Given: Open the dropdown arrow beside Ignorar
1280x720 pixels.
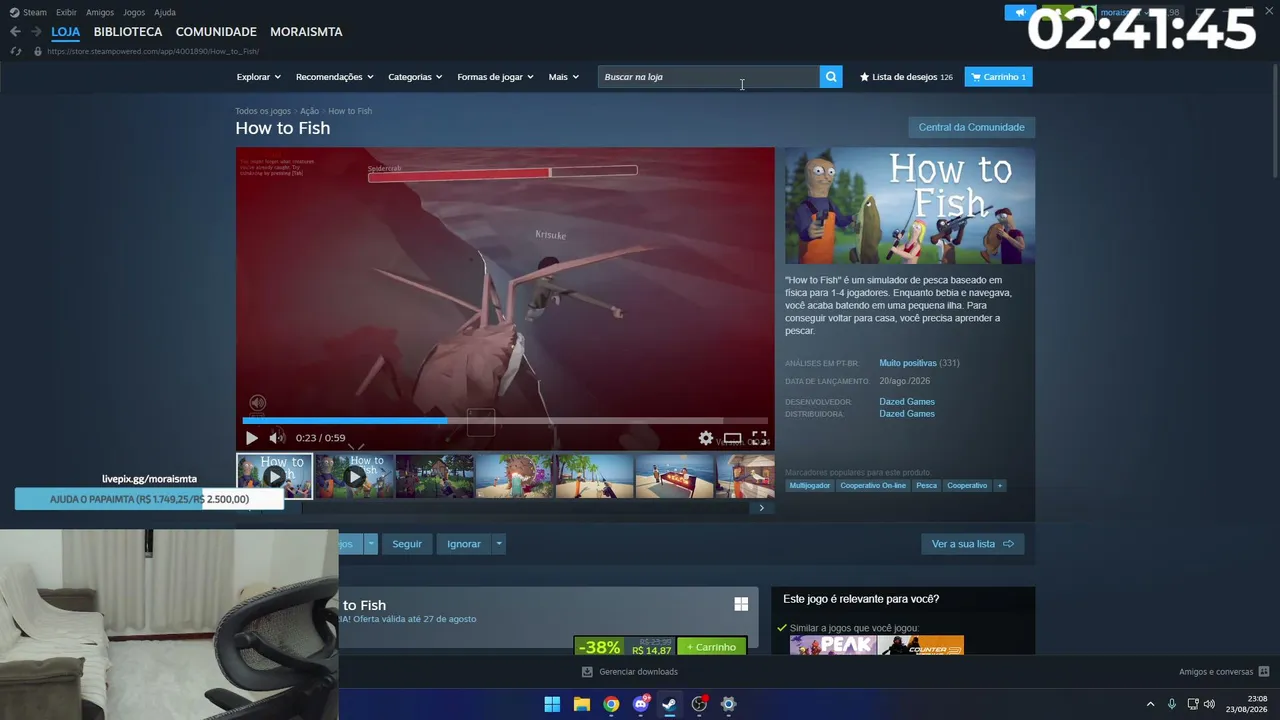Looking at the screenshot, I should coord(498,544).
